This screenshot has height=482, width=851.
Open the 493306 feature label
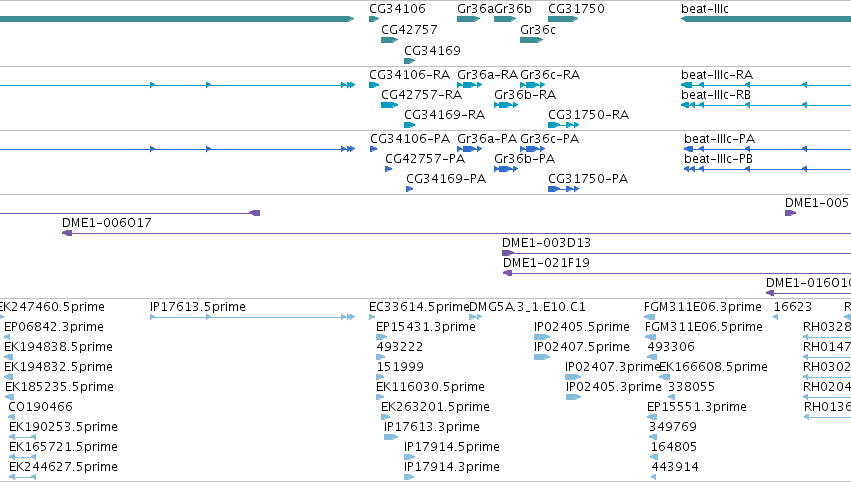pos(671,346)
